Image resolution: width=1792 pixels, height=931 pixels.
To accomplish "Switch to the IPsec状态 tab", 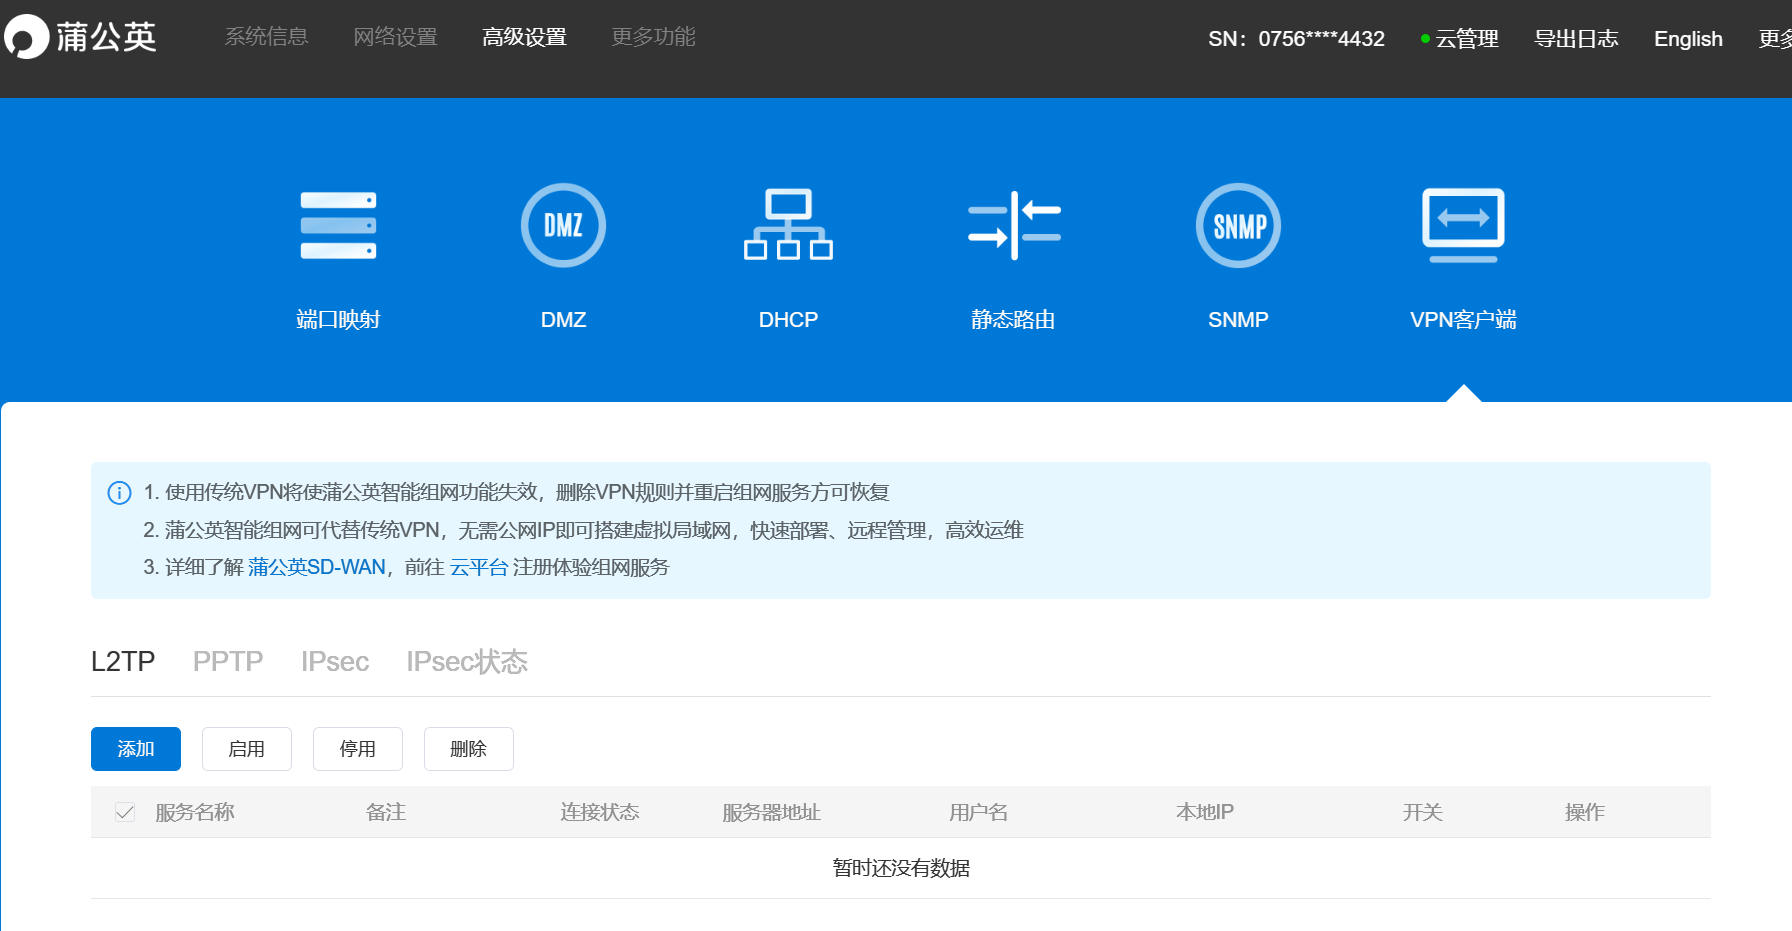I will 467,661.
